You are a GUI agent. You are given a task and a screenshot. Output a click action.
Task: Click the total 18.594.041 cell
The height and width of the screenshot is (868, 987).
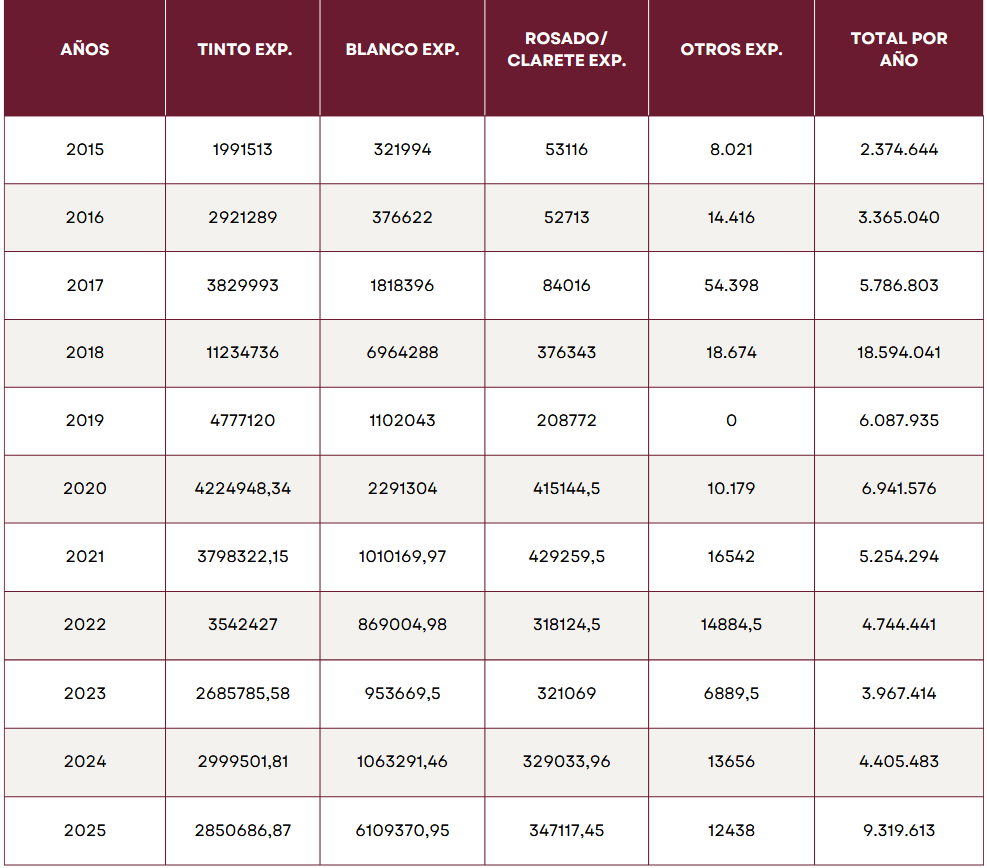coord(899,353)
